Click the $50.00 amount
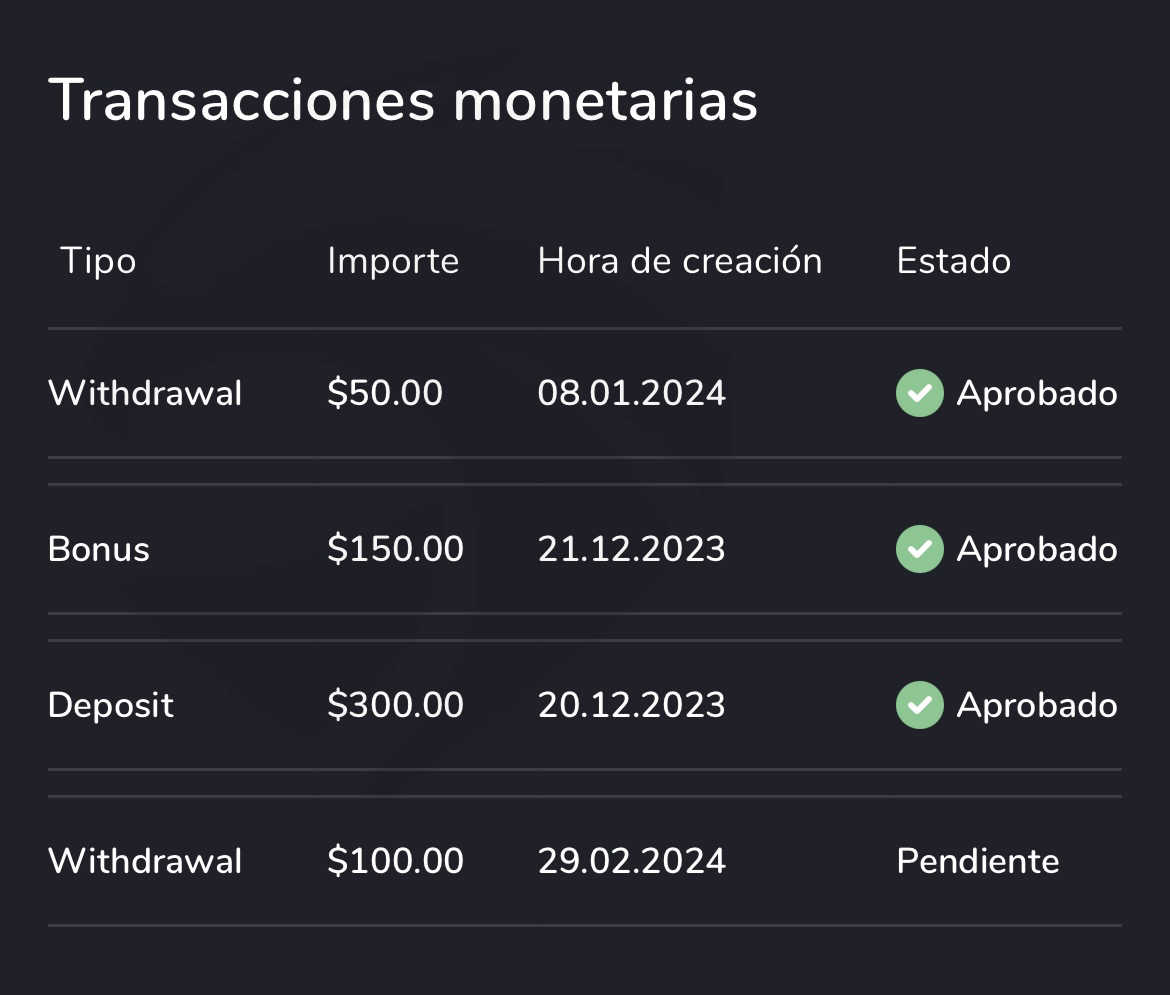The width and height of the screenshot is (1170, 995). [x=385, y=393]
